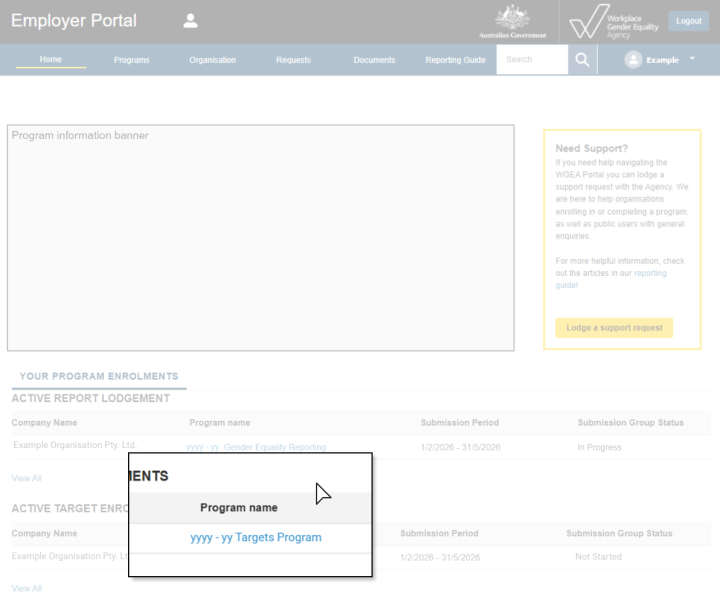Screen dimensions: 720x596
Task: Click the Logout button
Action: (688, 21)
